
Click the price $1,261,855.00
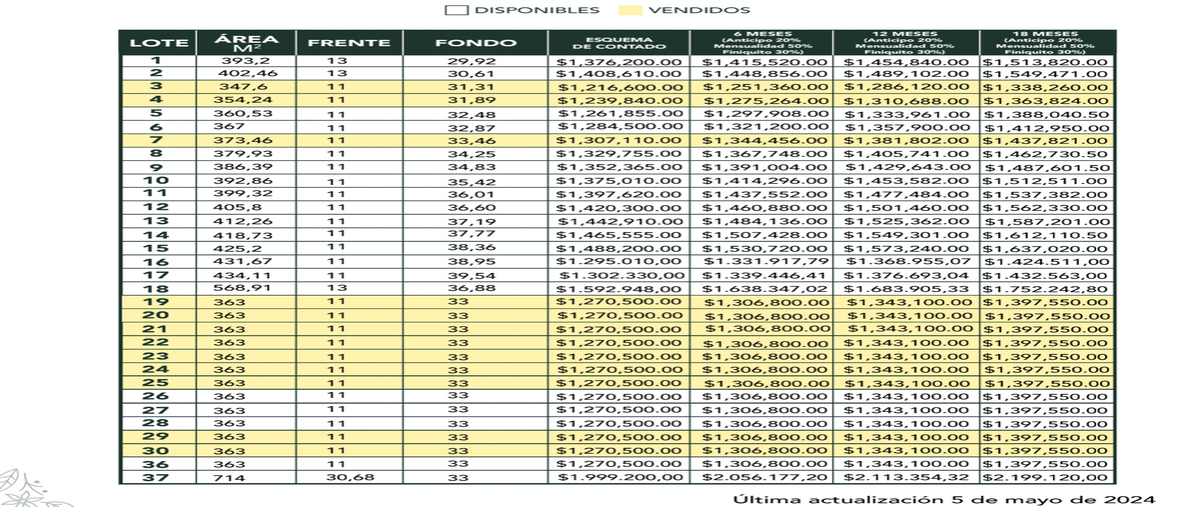point(619,114)
